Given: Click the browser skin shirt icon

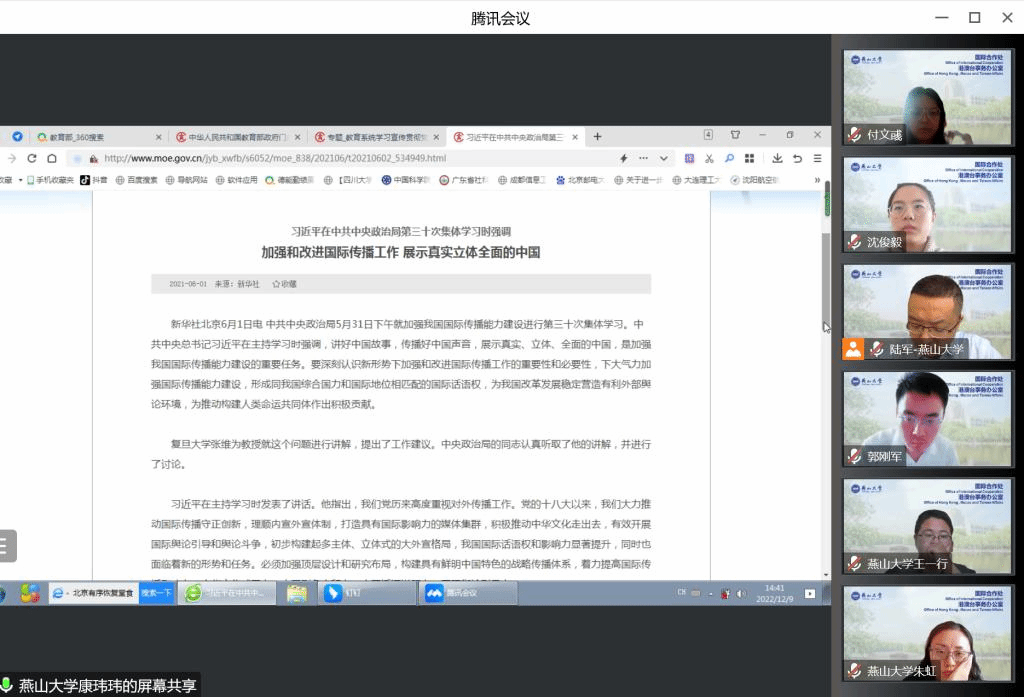Looking at the screenshot, I should click(x=735, y=135).
